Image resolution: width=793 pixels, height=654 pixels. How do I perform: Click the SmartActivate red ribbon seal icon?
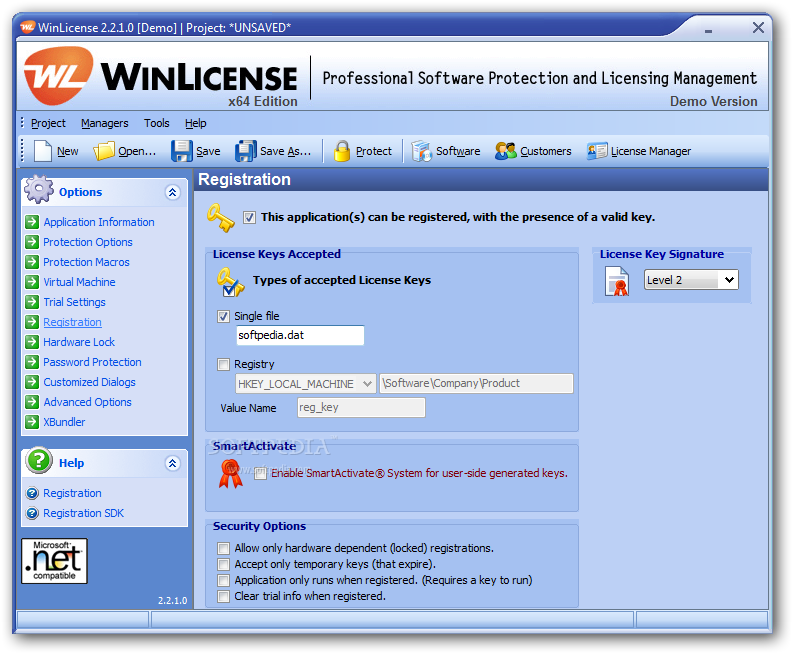point(231,473)
